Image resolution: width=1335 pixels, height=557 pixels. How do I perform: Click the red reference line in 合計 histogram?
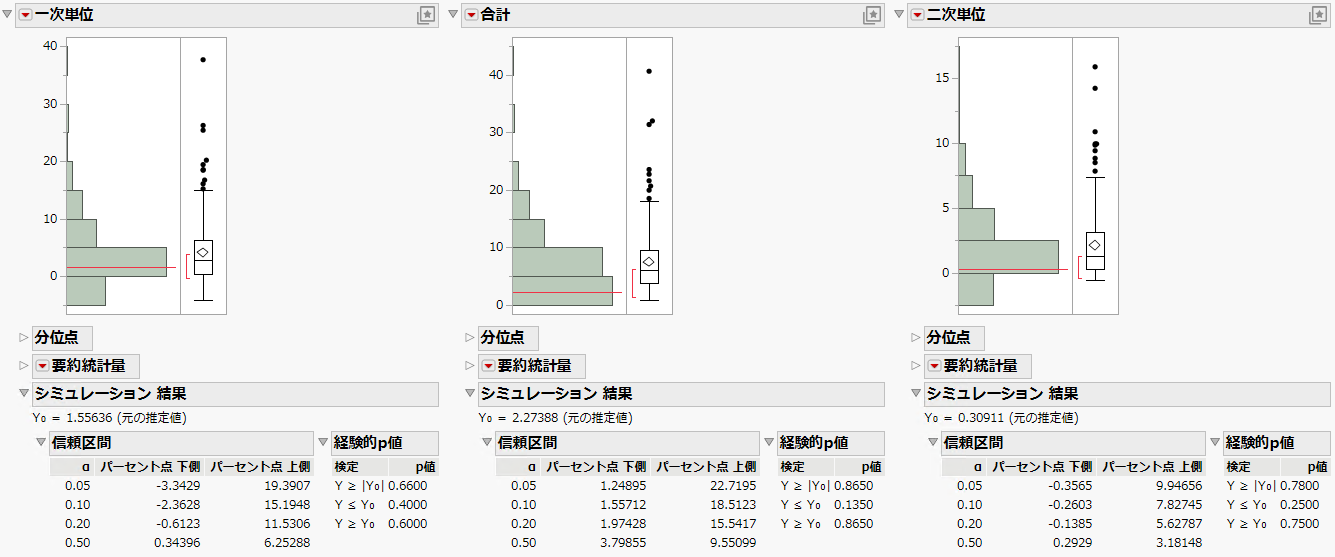567,292
